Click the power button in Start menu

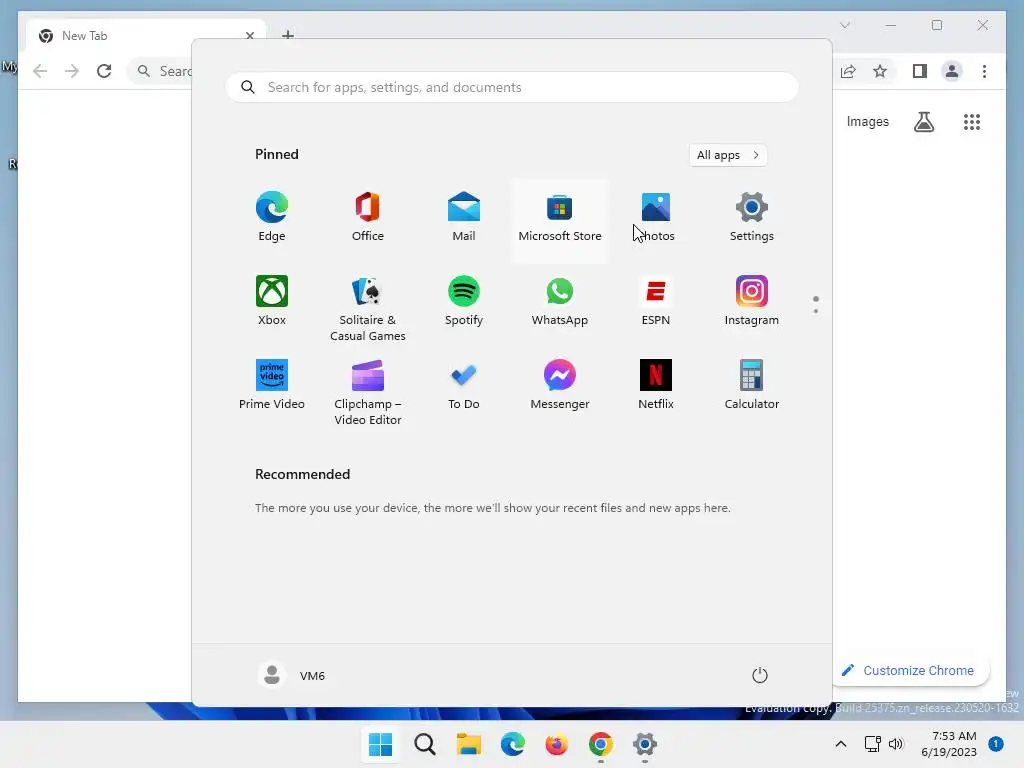coord(760,675)
